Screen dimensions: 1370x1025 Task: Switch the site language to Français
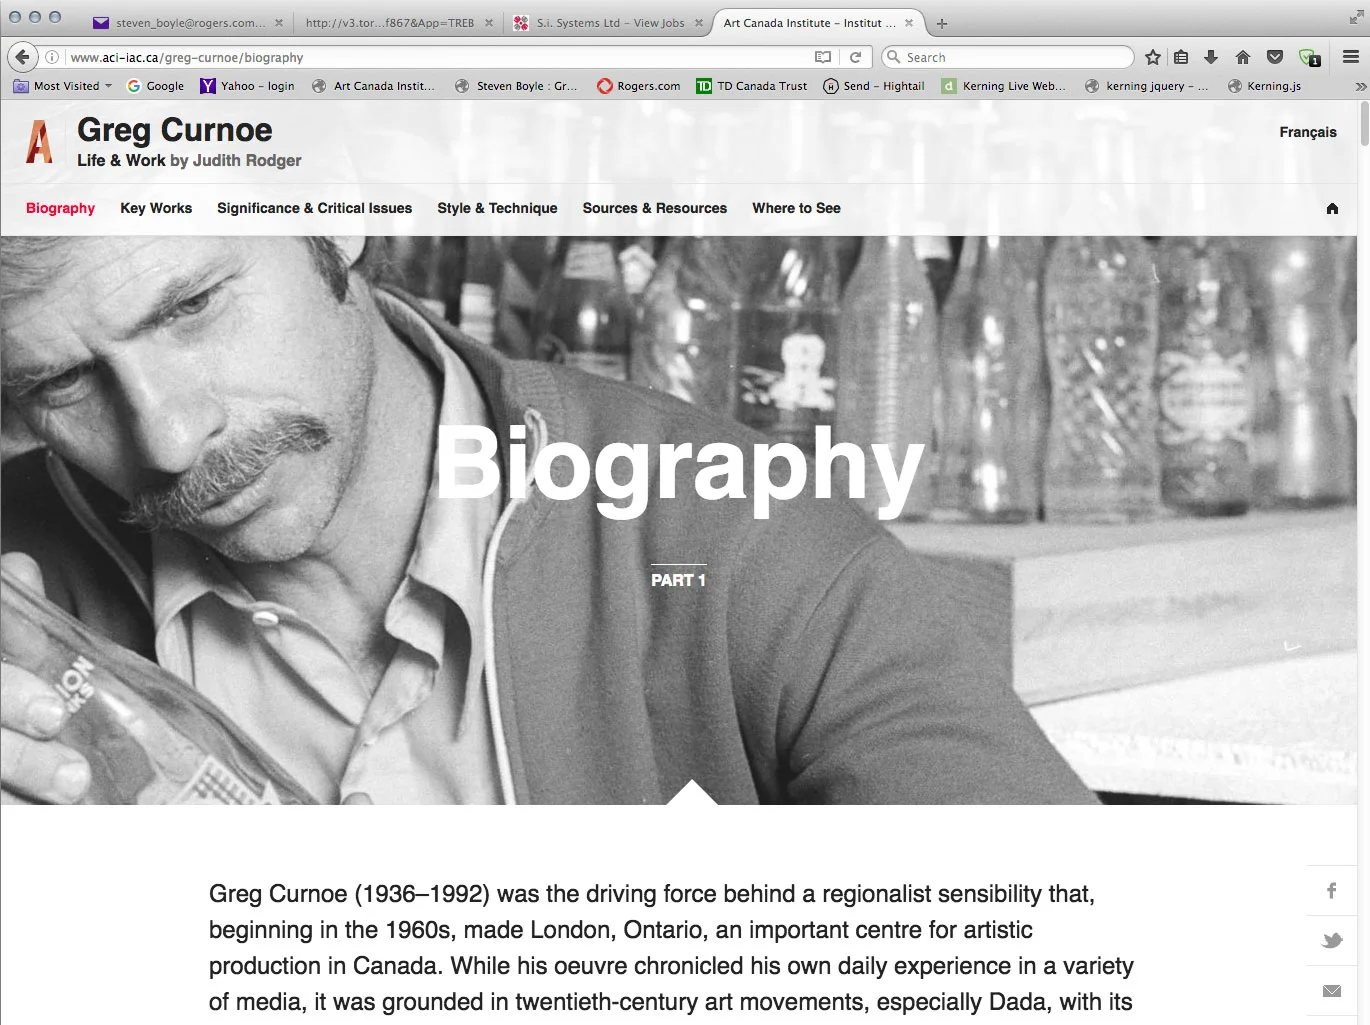pyautogui.click(x=1308, y=132)
